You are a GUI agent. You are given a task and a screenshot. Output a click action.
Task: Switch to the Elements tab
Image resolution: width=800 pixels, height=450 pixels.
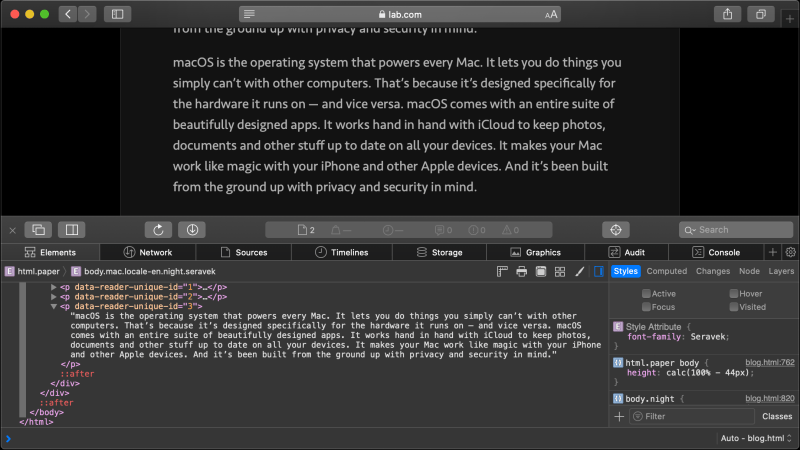click(x=50, y=252)
